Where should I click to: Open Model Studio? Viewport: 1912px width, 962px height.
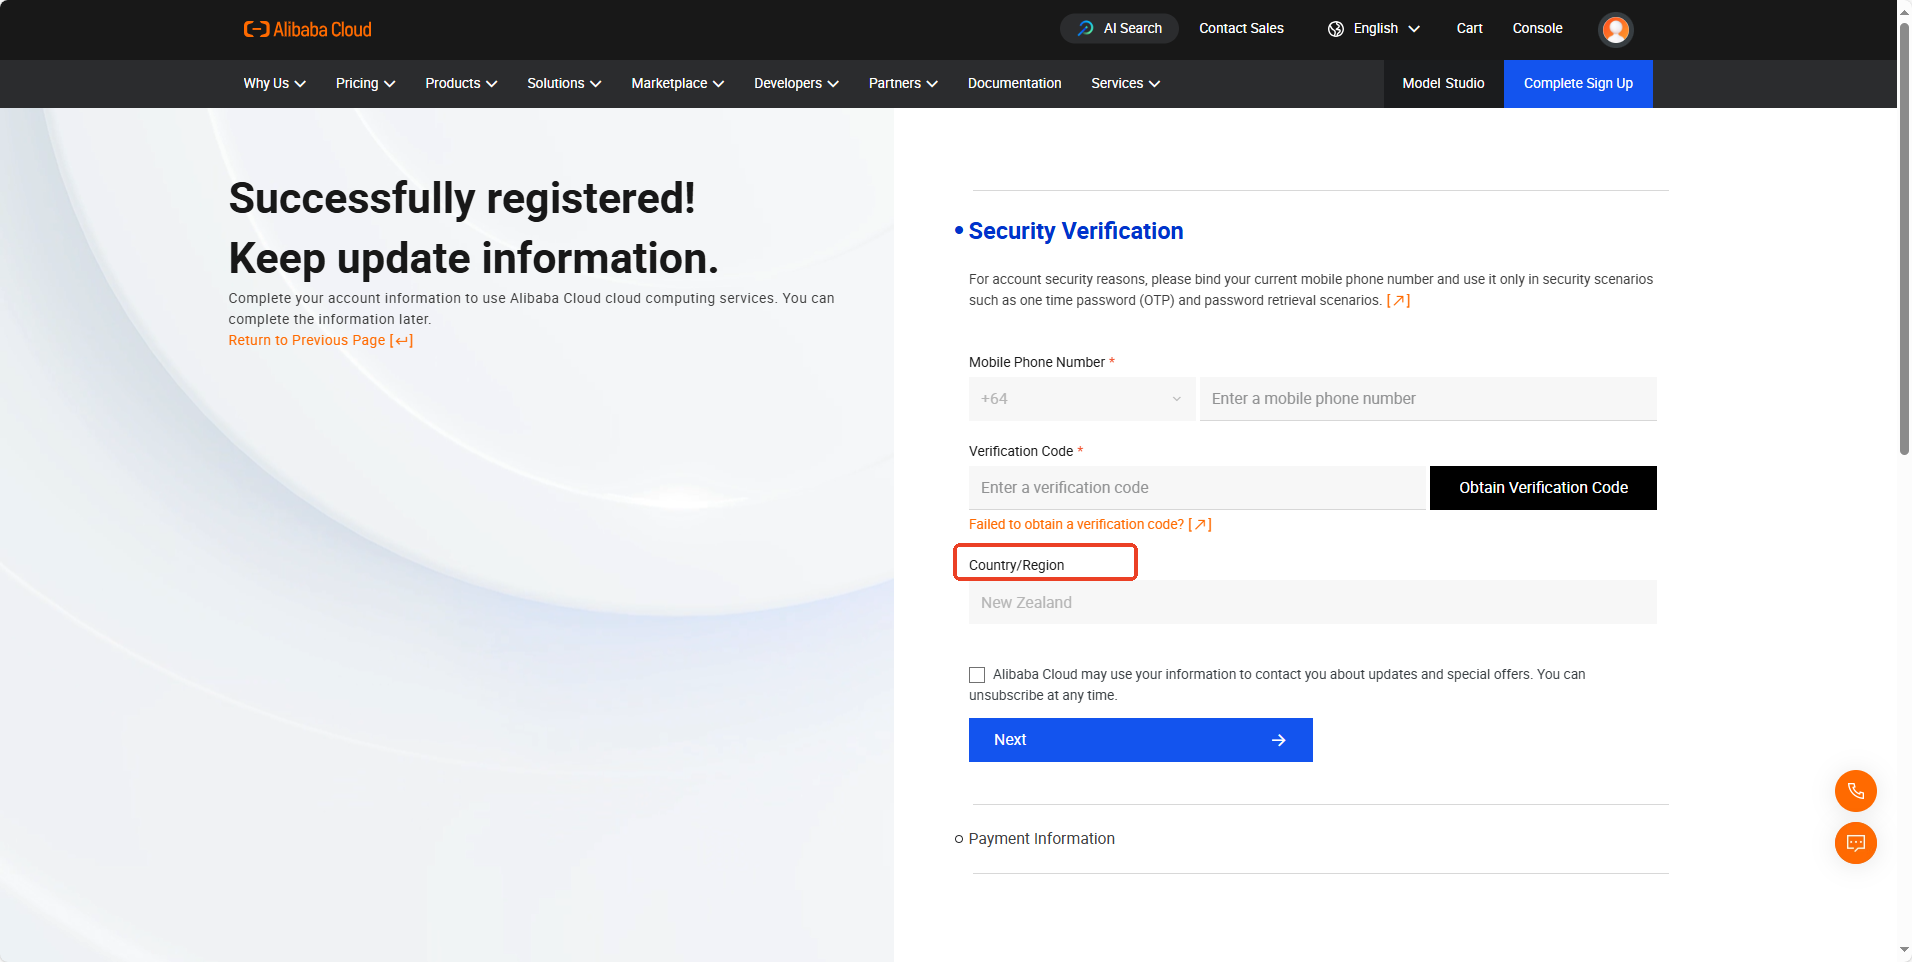[x=1443, y=84]
